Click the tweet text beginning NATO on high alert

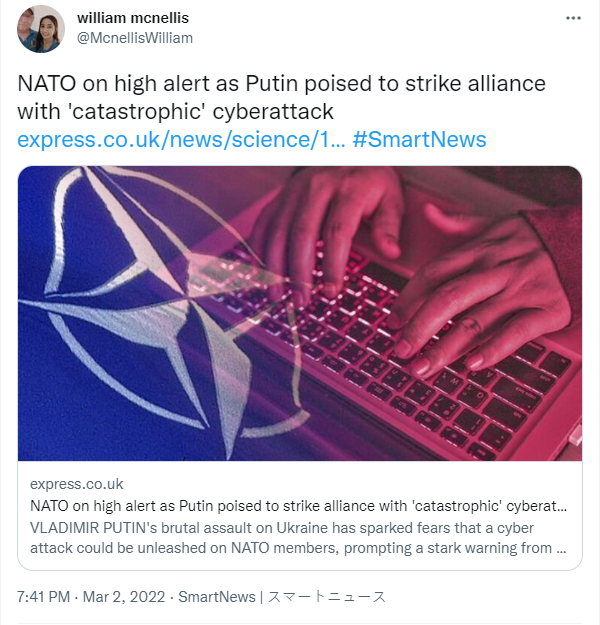[x=280, y=82]
